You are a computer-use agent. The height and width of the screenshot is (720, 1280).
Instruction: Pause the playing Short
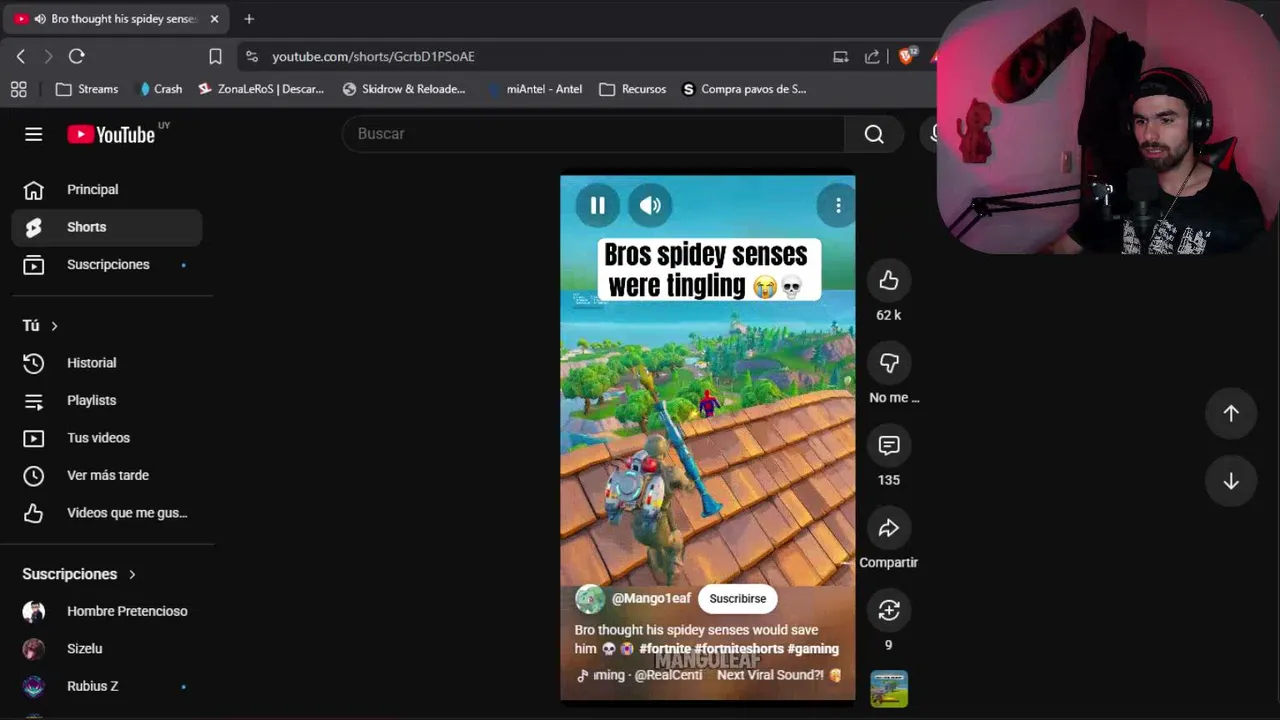pyautogui.click(x=597, y=205)
